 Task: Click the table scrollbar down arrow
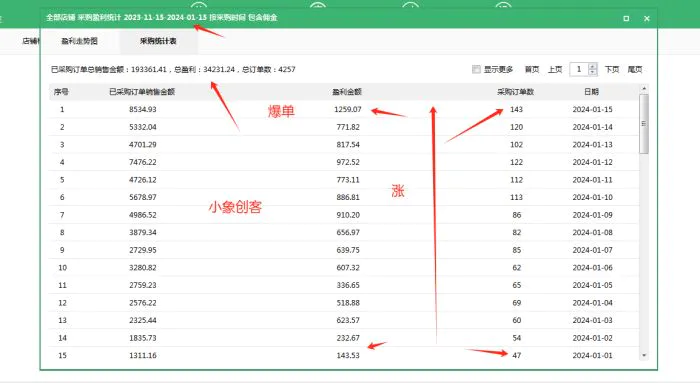tap(644, 355)
